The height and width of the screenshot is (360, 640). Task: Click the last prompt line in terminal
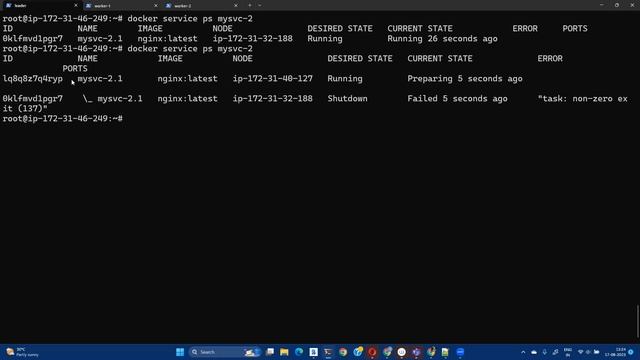62,119
